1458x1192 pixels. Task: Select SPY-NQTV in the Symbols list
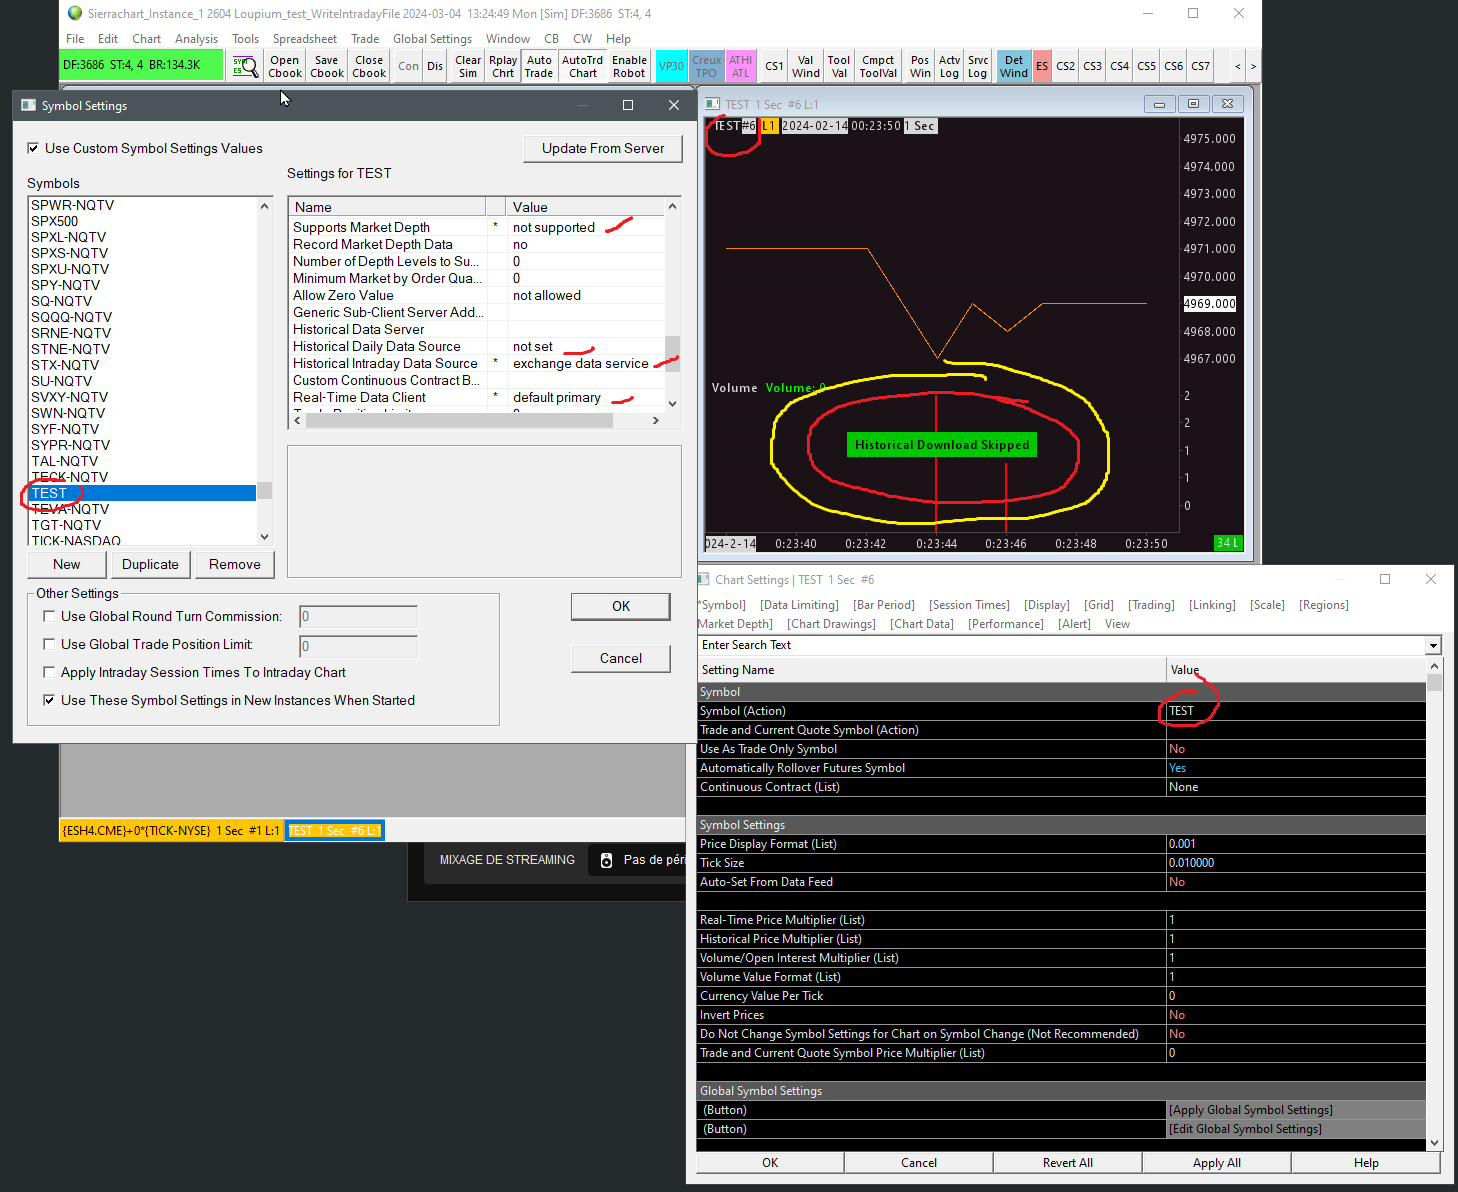pos(65,285)
